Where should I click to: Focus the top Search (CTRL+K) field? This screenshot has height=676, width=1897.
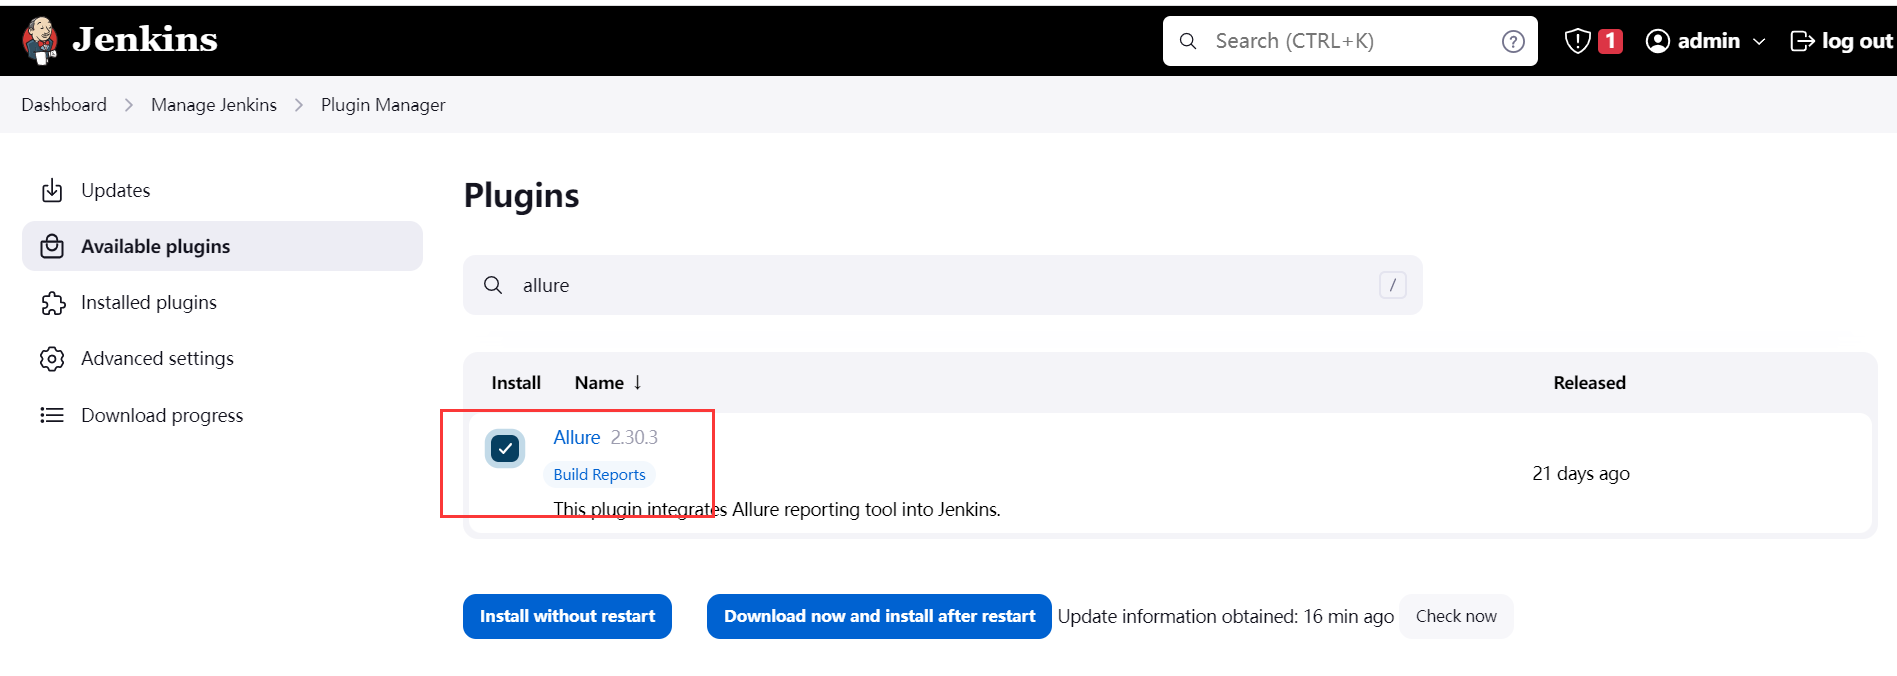(1350, 41)
